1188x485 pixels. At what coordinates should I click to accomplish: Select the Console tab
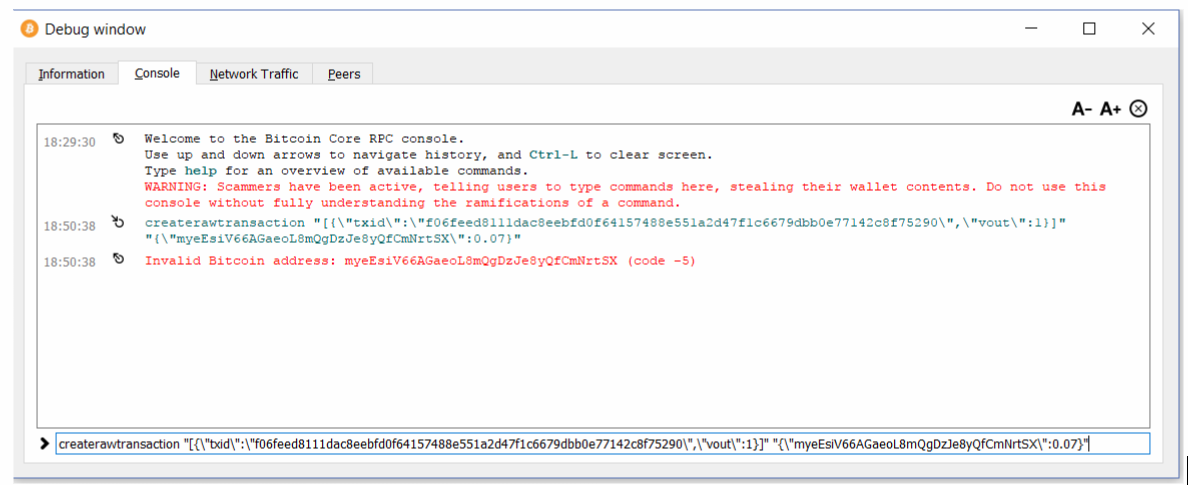(x=157, y=74)
